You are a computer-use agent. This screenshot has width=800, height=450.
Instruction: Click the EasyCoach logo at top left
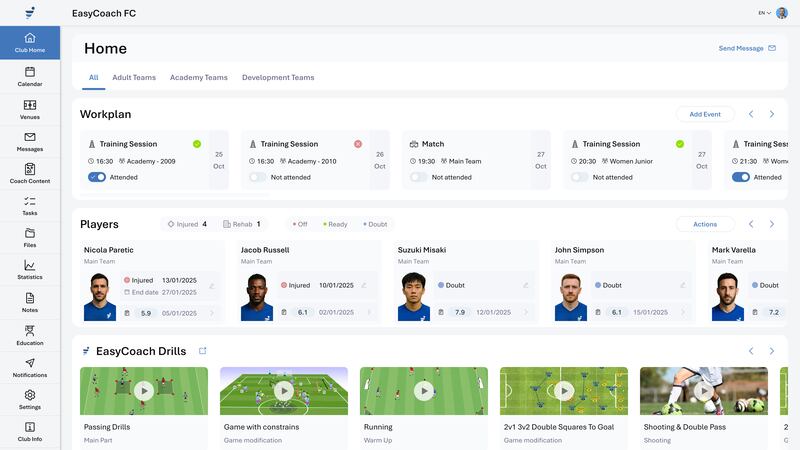pyautogui.click(x=30, y=13)
